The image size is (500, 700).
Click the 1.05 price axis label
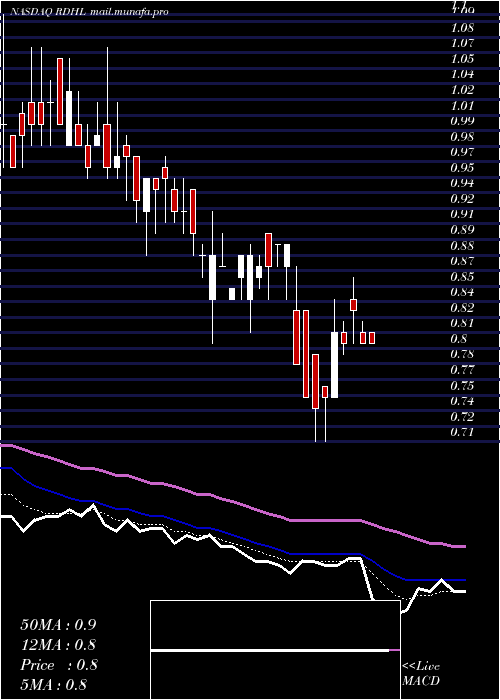coord(462,59)
